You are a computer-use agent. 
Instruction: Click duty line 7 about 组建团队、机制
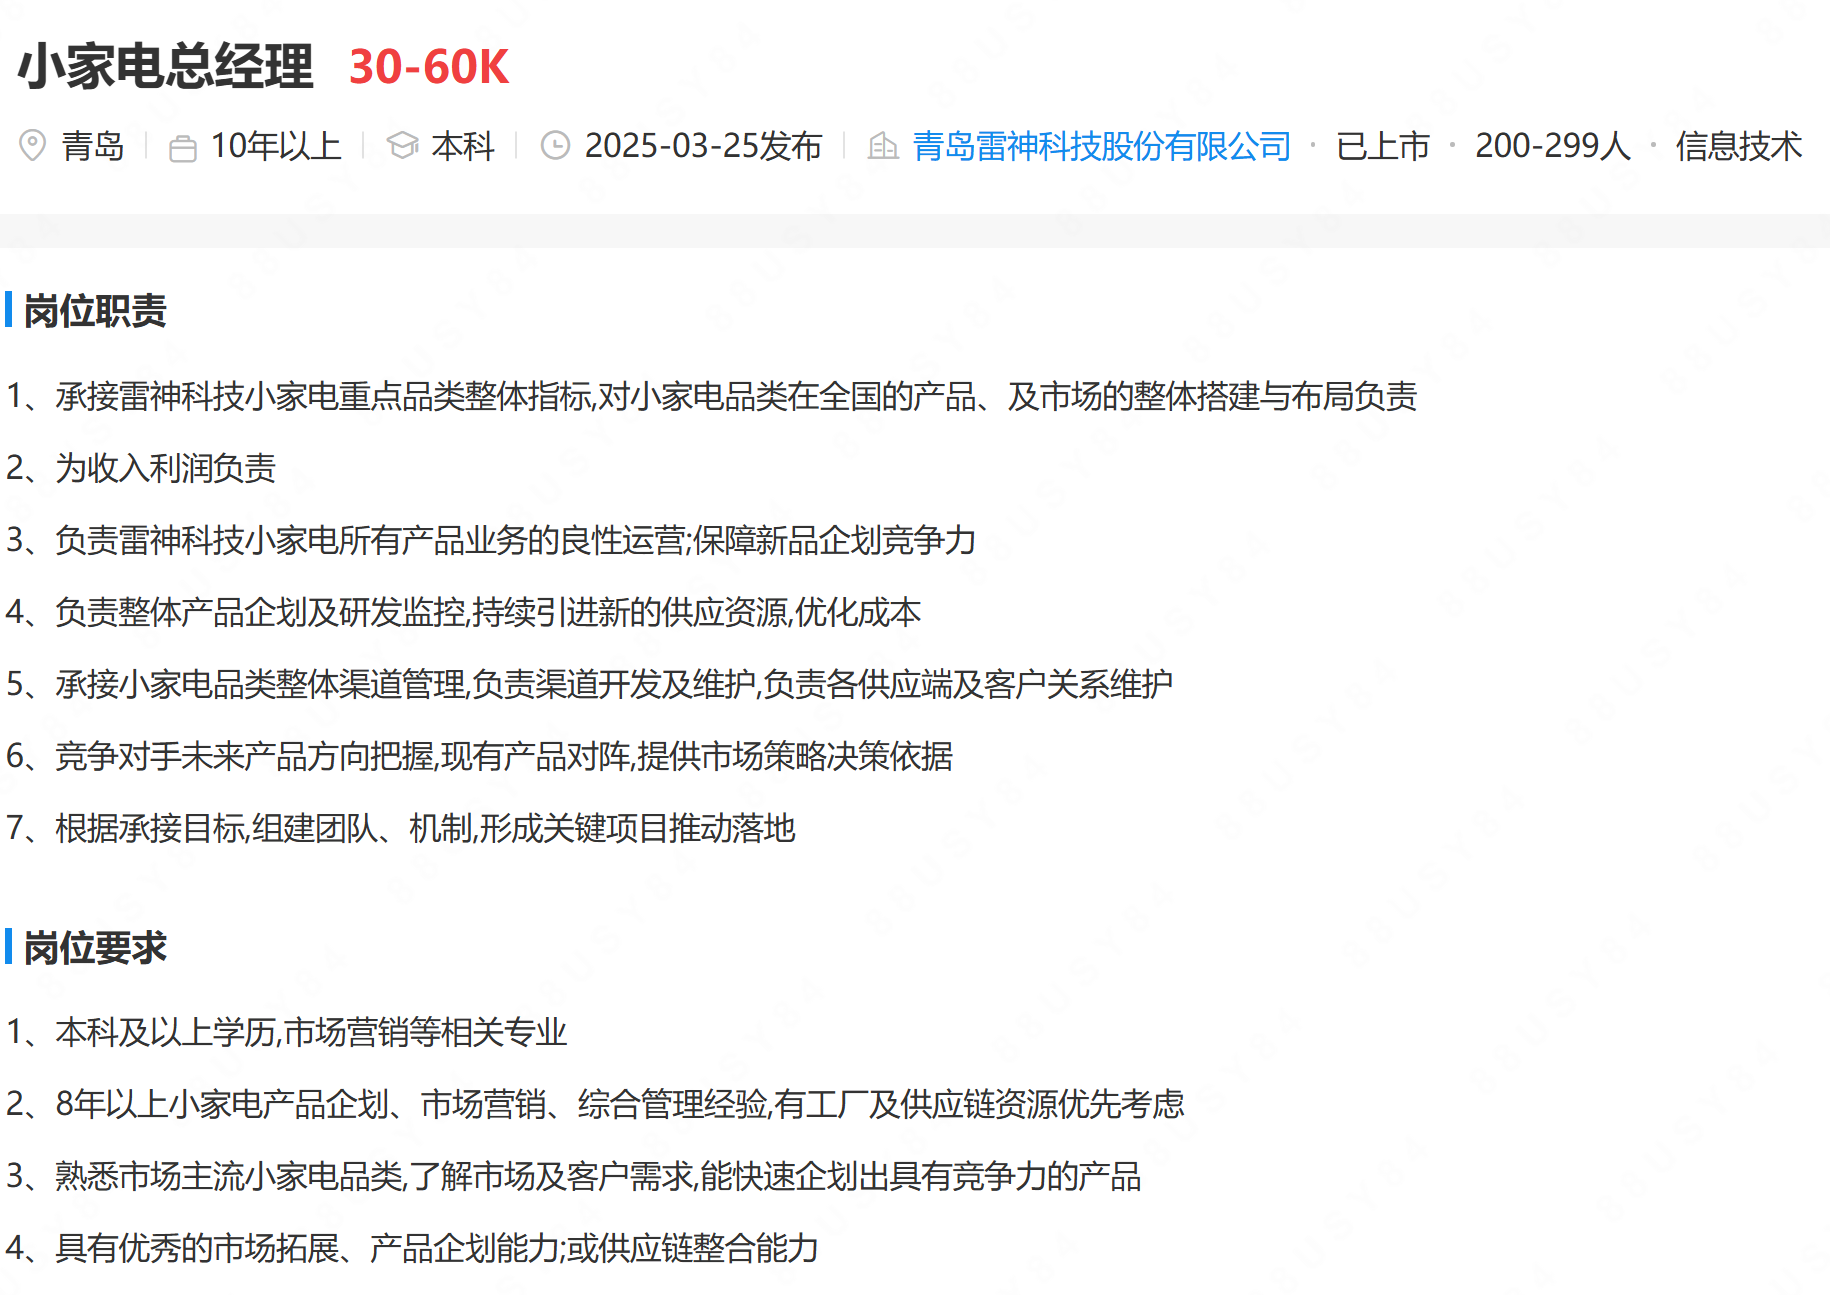tap(401, 828)
